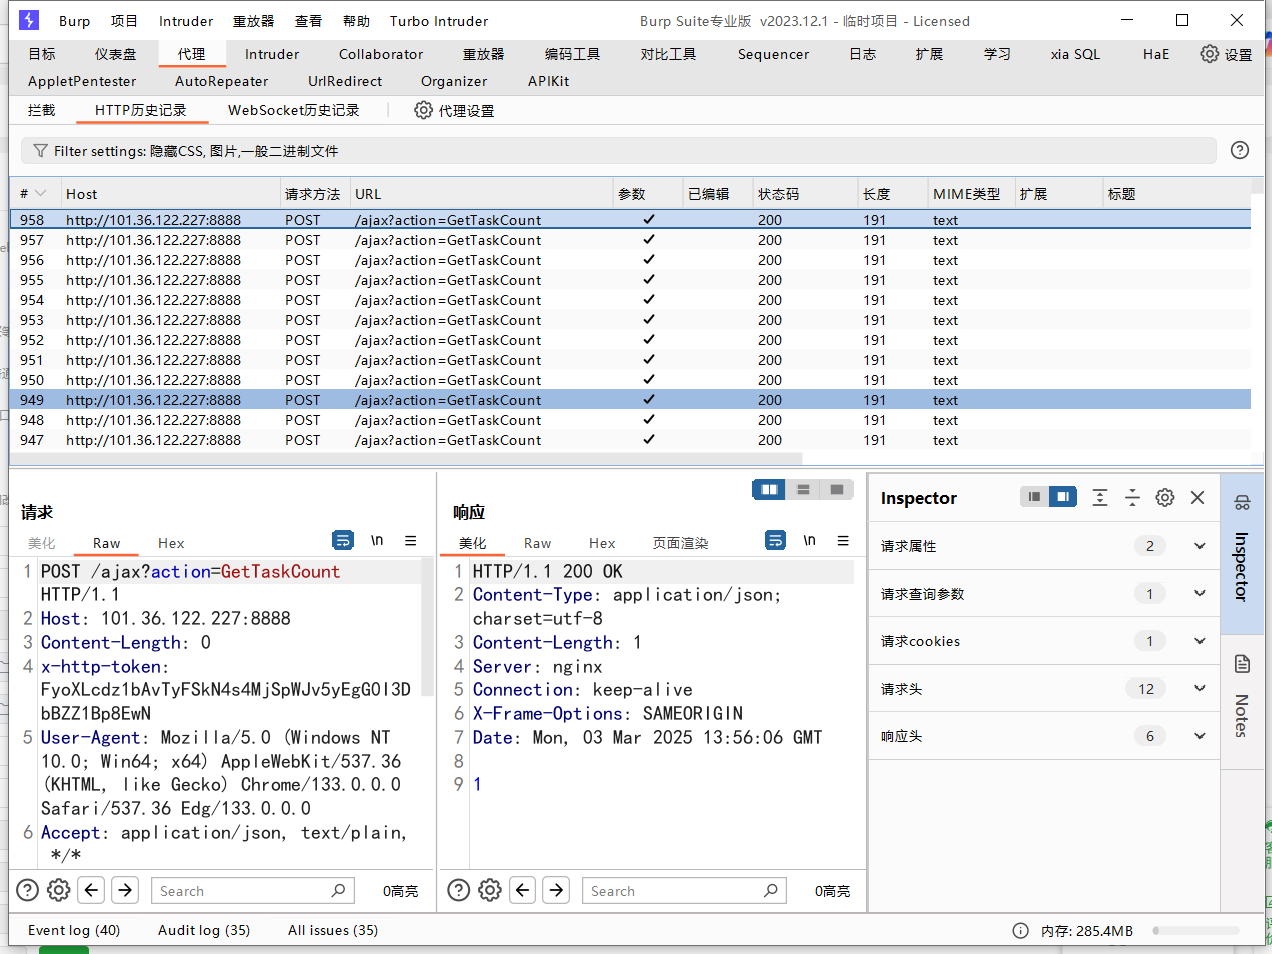The width and height of the screenshot is (1272, 954).
Task: Open the response pane hamburger menu
Action: click(843, 540)
